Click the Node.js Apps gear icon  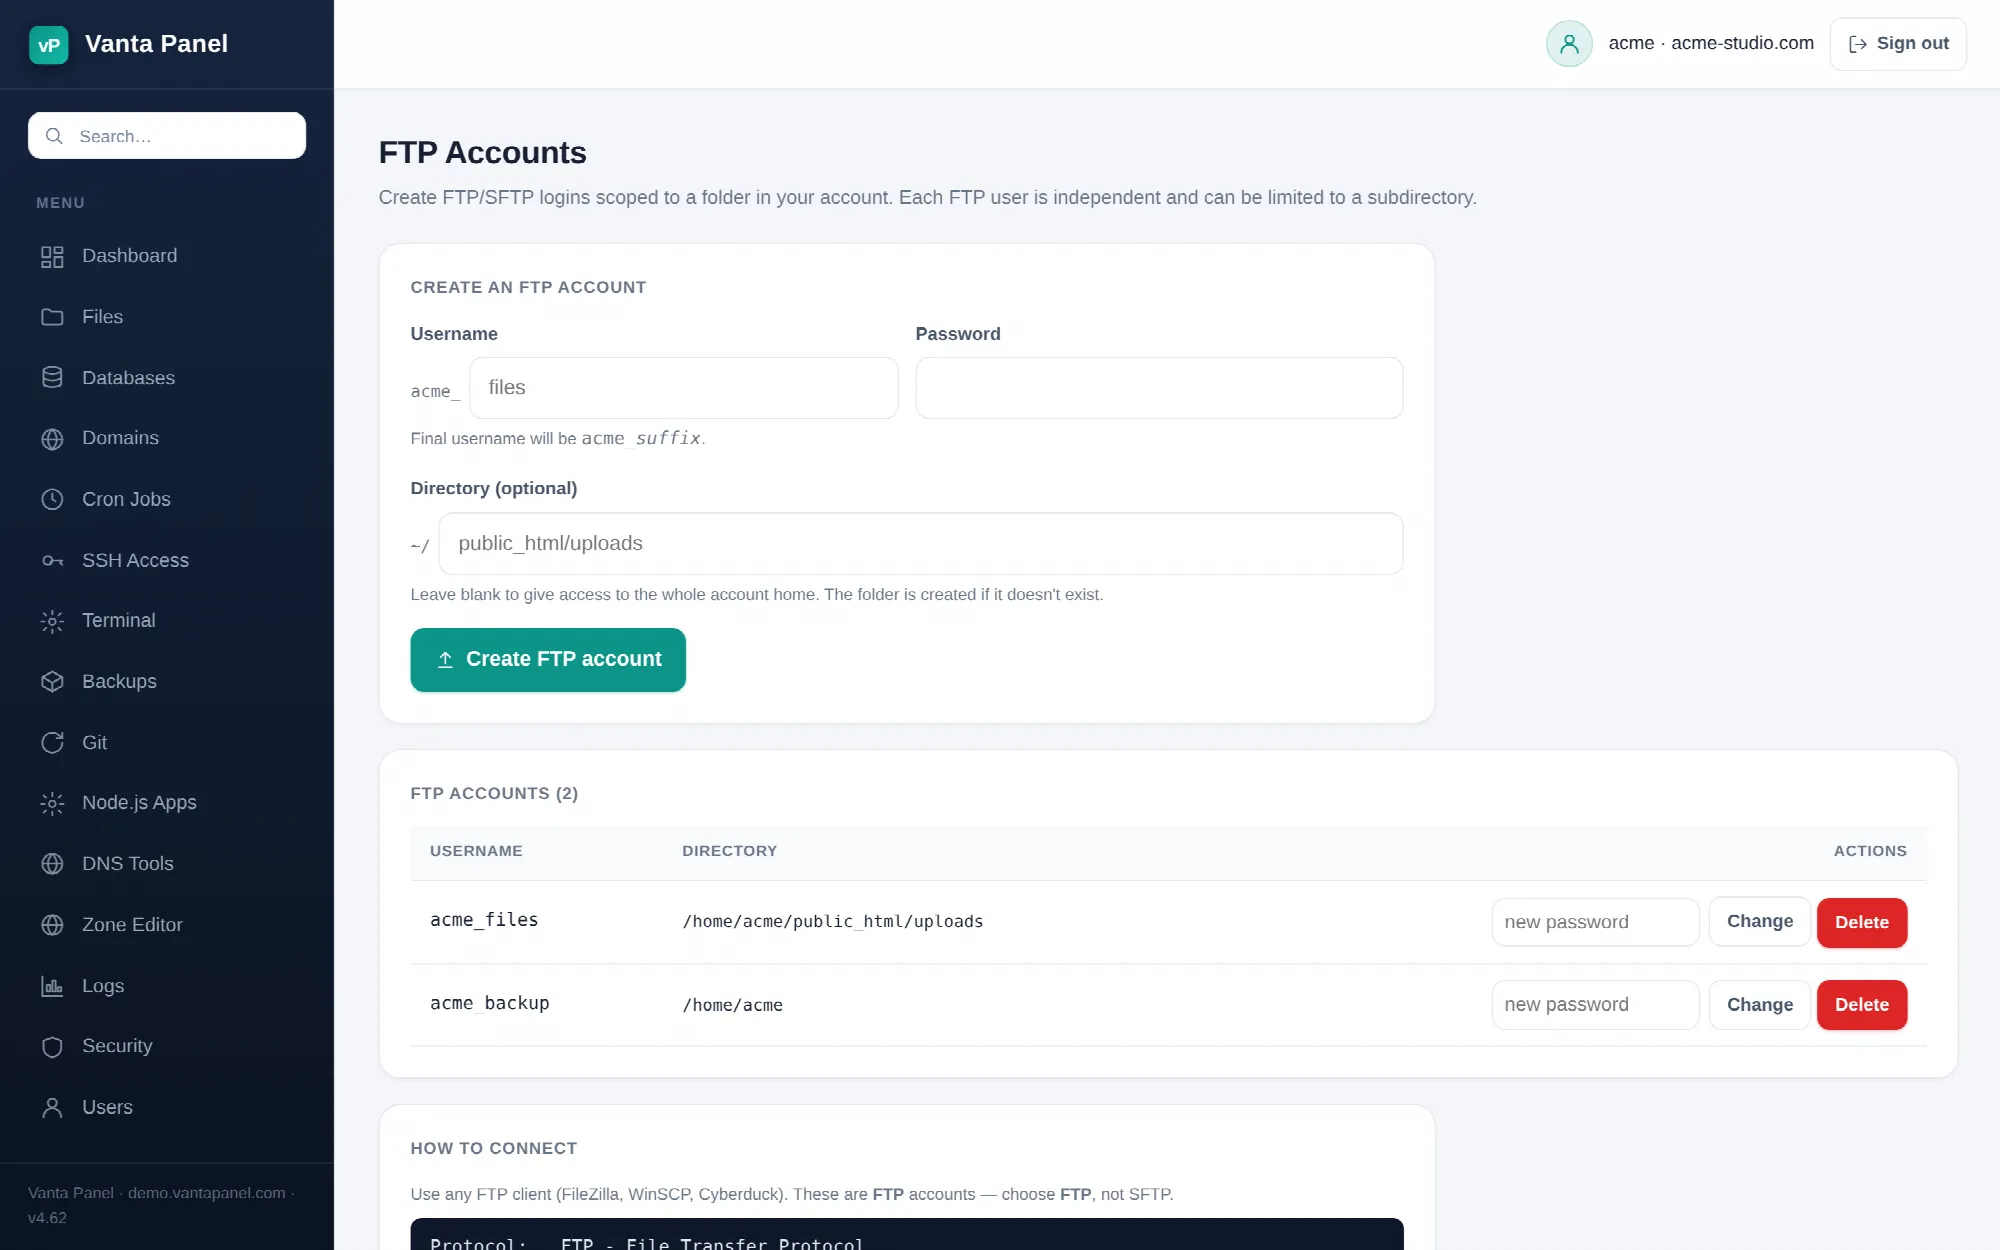(52, 803)
